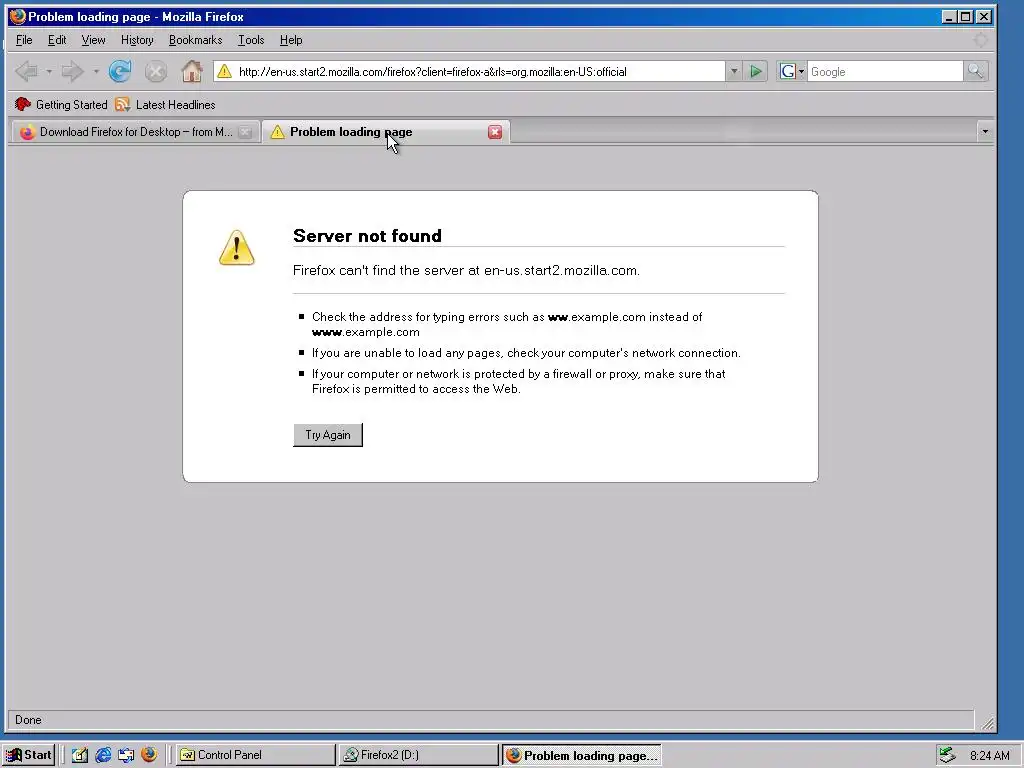Open the History menu

pyautogui.click(x=137, y=40)
